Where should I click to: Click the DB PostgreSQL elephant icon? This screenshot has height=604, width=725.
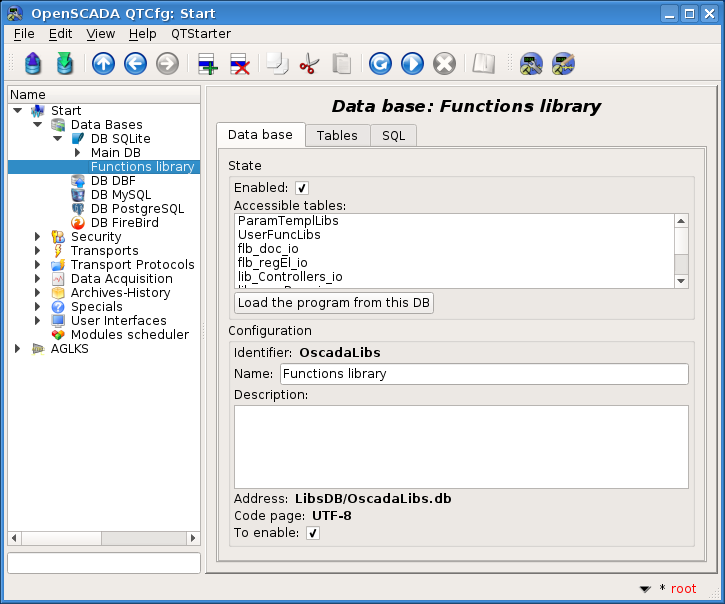(x=78, y=209)
